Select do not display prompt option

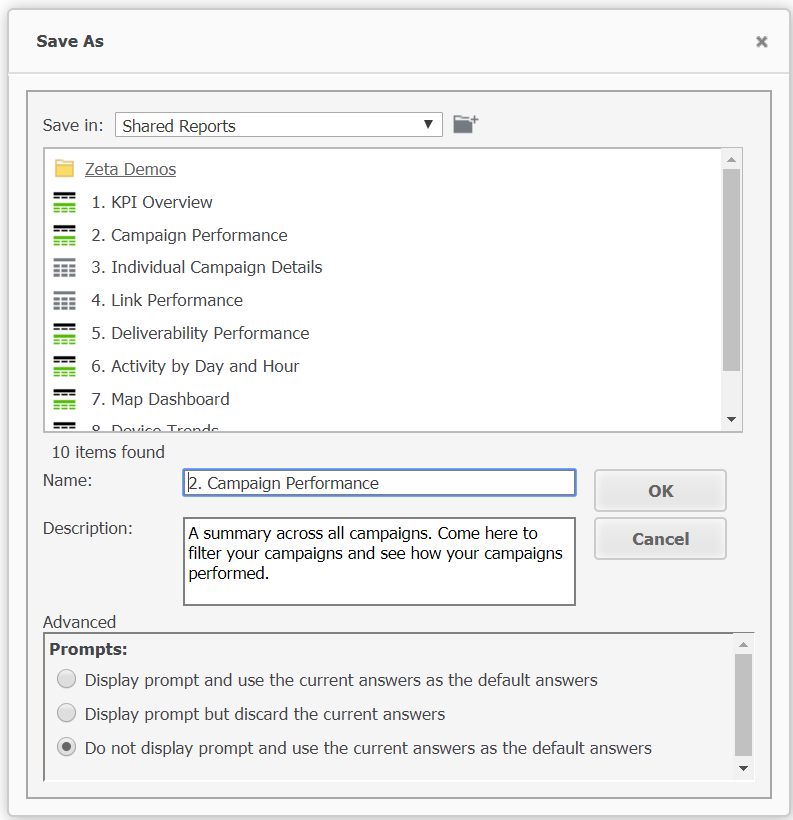click(x=66, y=748)
